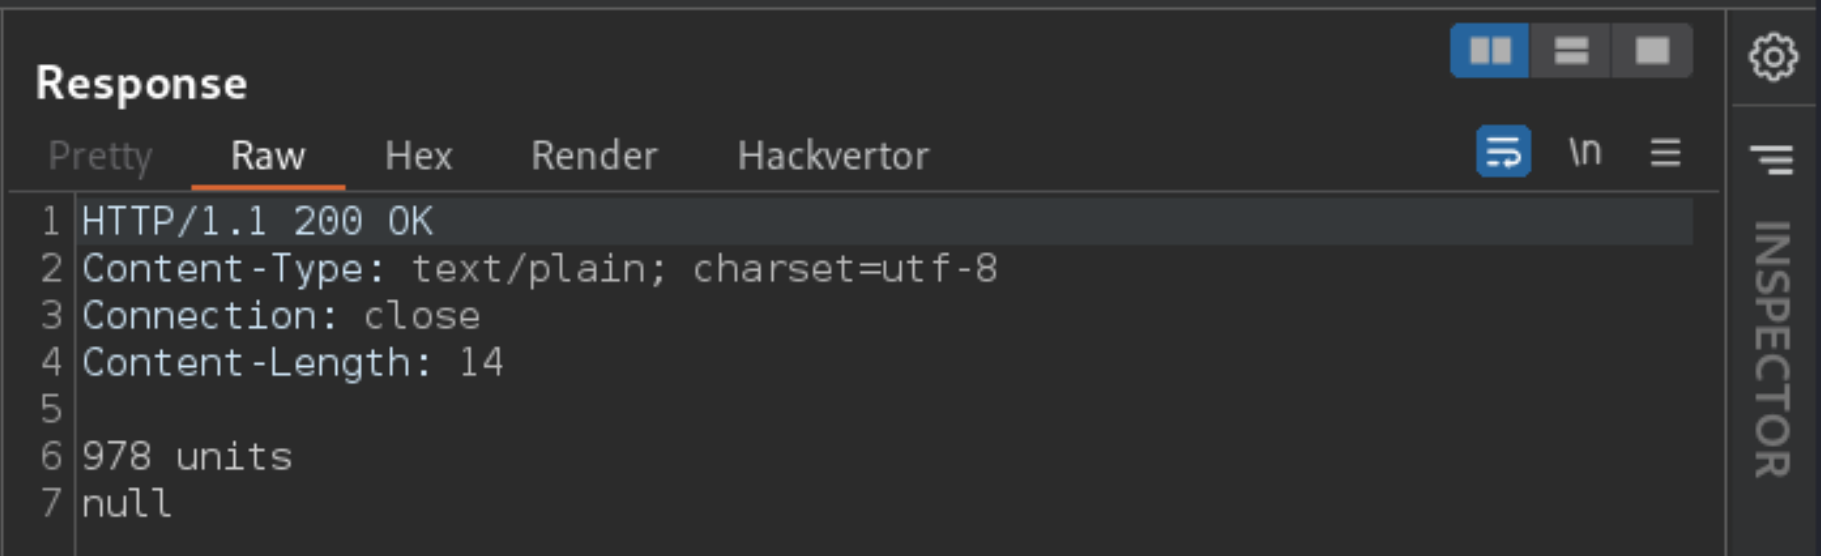Expand the Inspector panel icon
The image size is (1821, 556).
pyautogui.click(x=1772, y=159)
